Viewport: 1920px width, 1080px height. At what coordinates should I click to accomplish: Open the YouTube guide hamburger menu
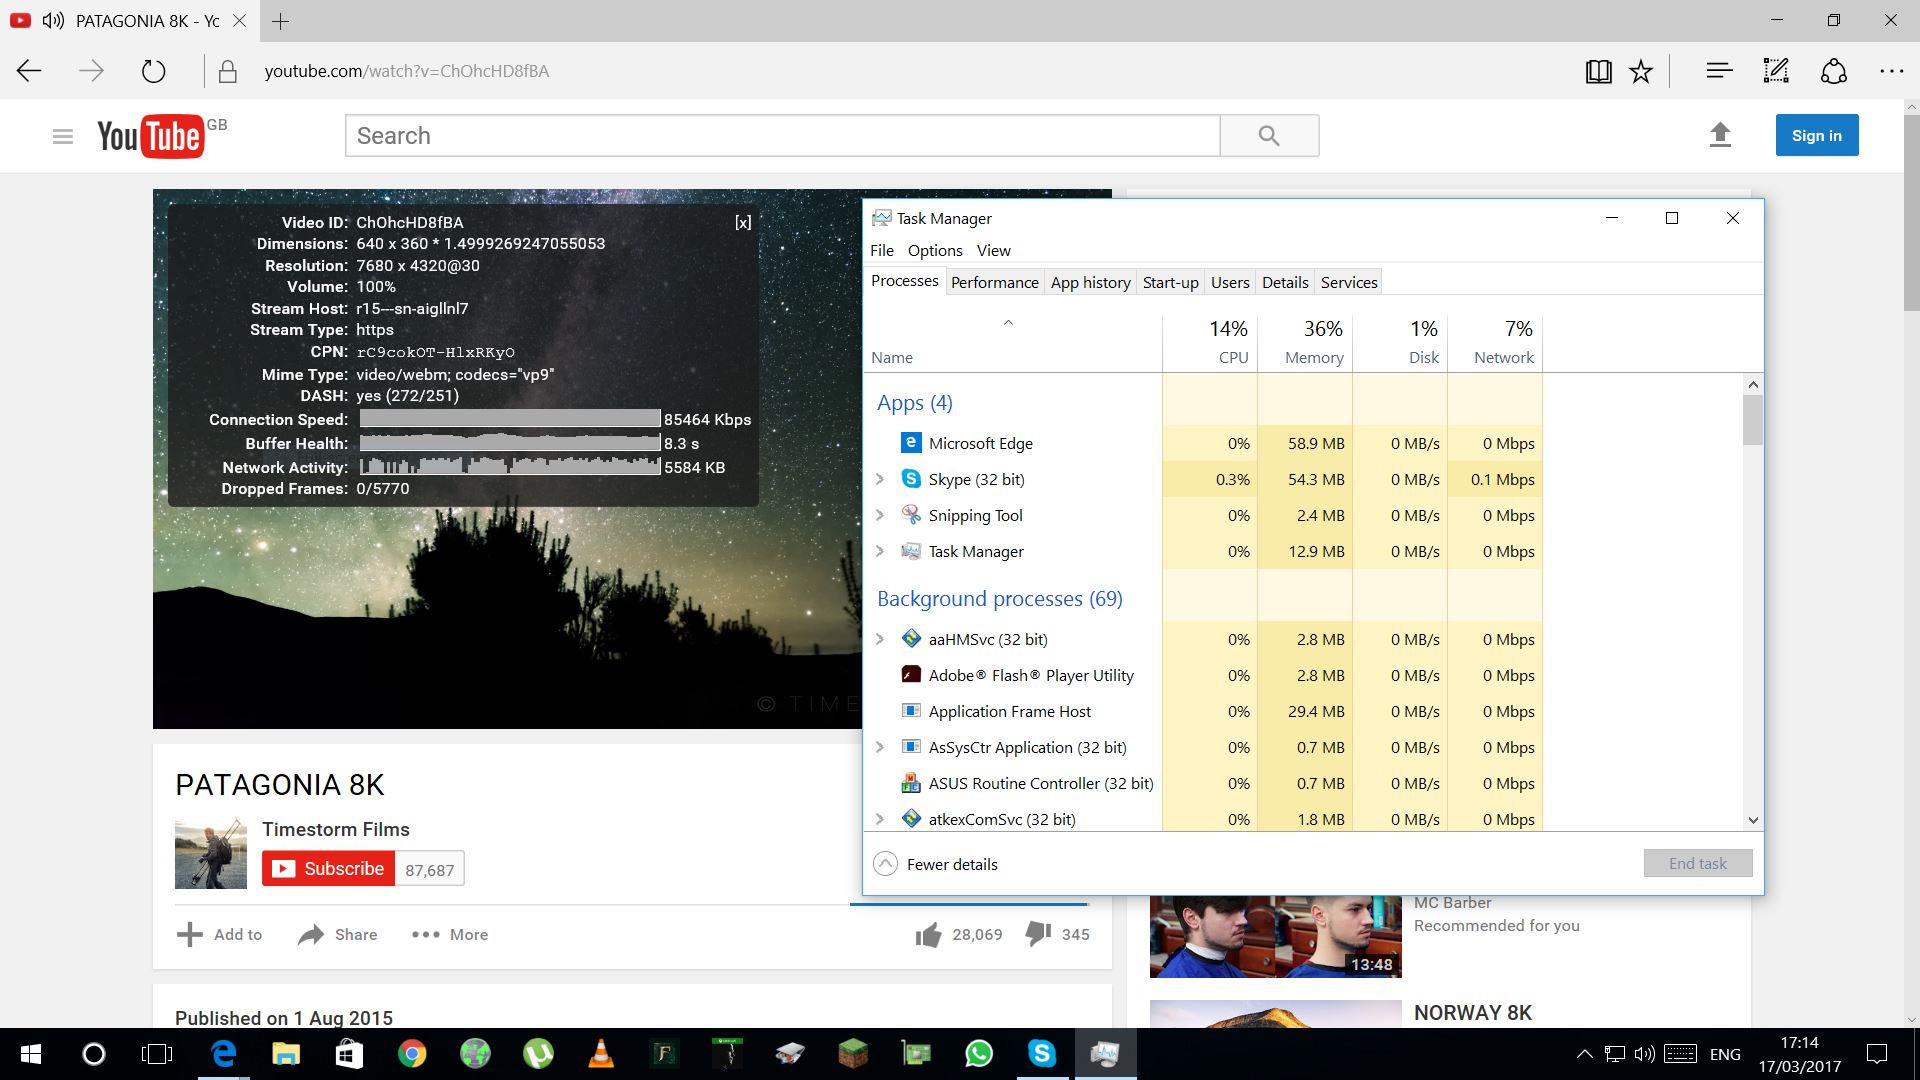tap(63, 136)
